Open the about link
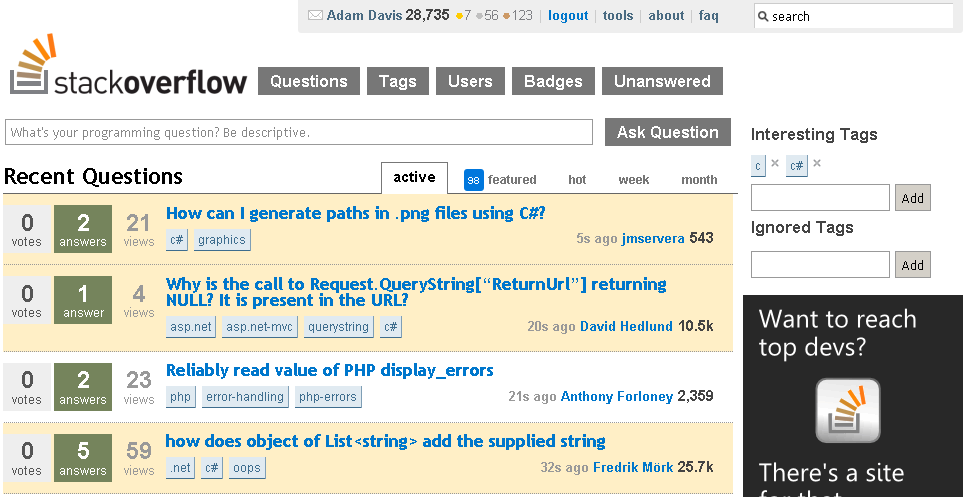Viewport: 966px width, 497px height. [x=666, y=15]
